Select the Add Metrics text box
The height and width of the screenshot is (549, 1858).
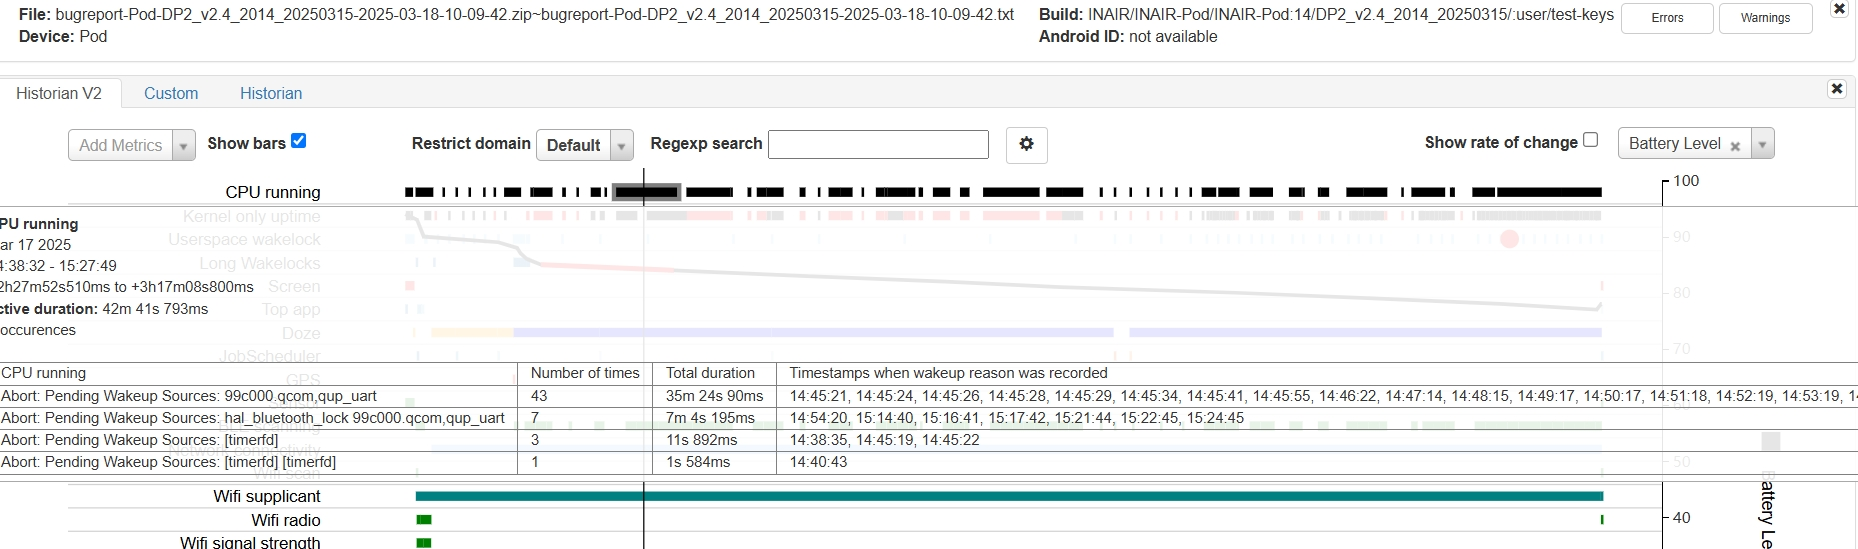pyautogui.click(x=121, y=145)
